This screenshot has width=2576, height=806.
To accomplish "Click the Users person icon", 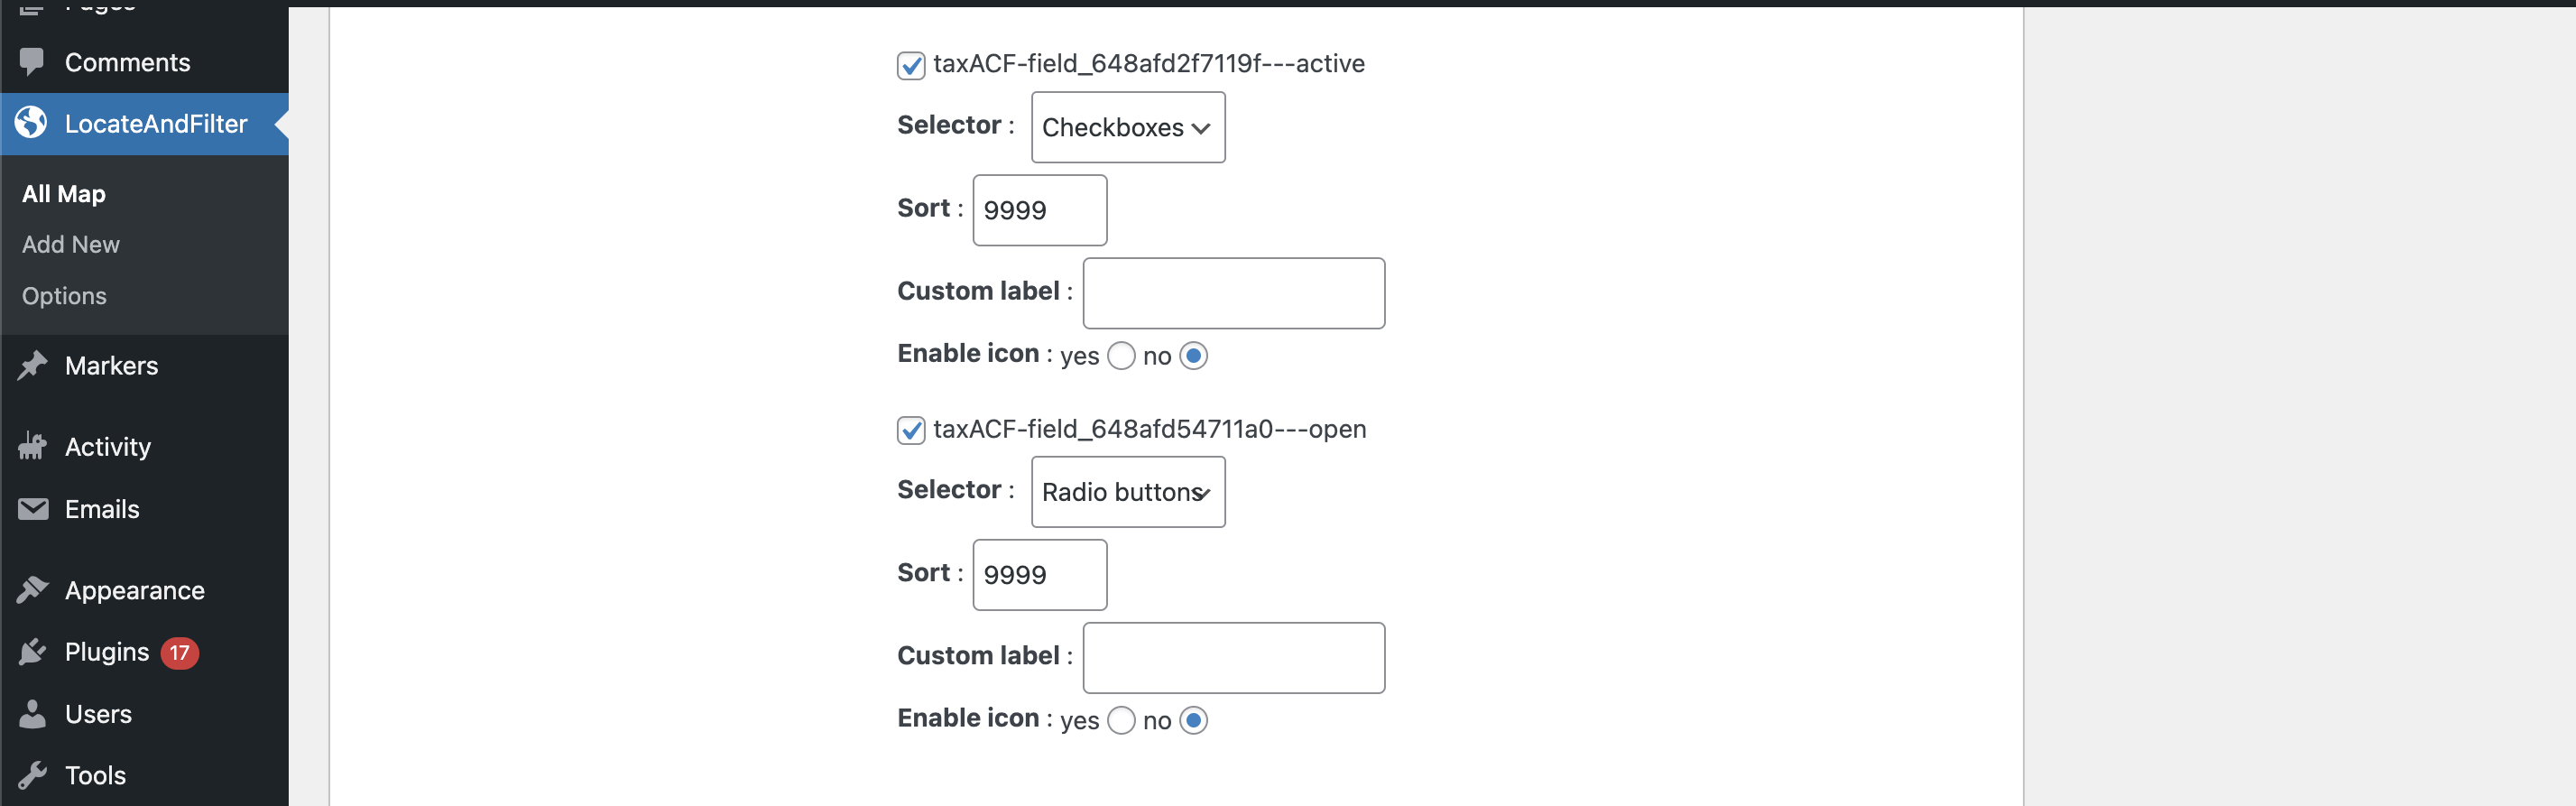I will [x=32, y=714].
